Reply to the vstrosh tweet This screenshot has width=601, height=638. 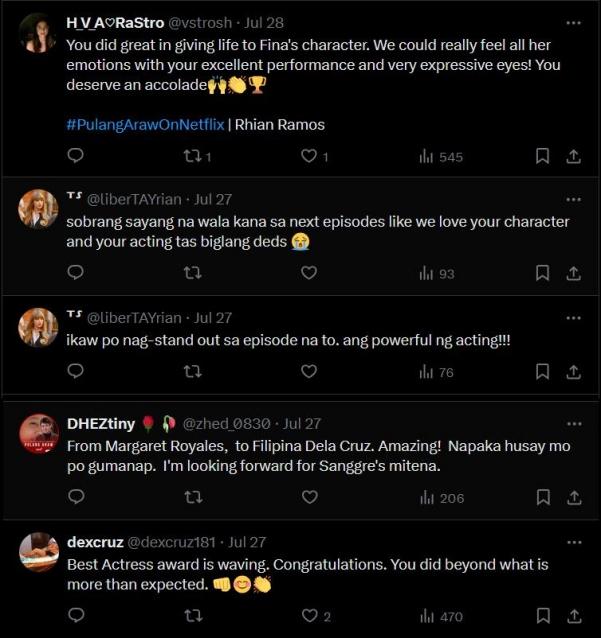[x=75, y=156]
